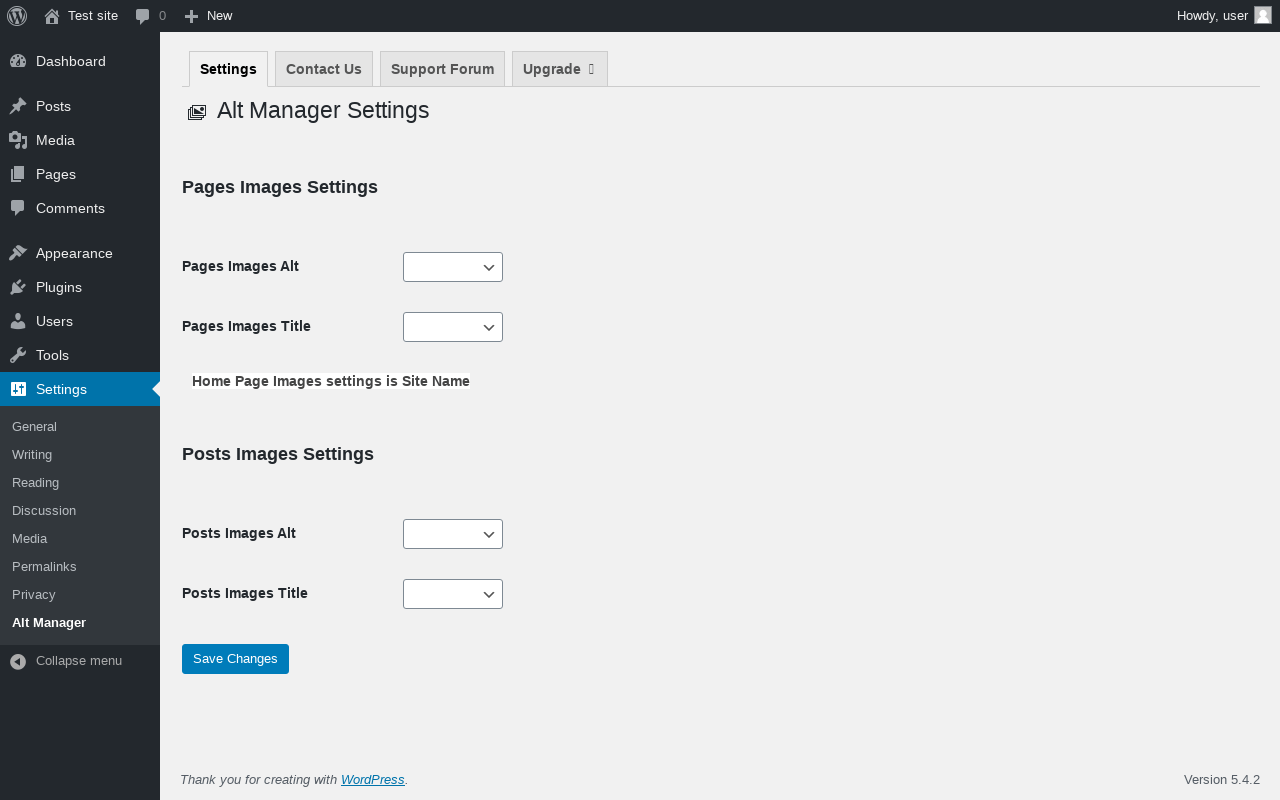Open Reading settings submenu
The image size is (1280, 800).
click(80, 483)
